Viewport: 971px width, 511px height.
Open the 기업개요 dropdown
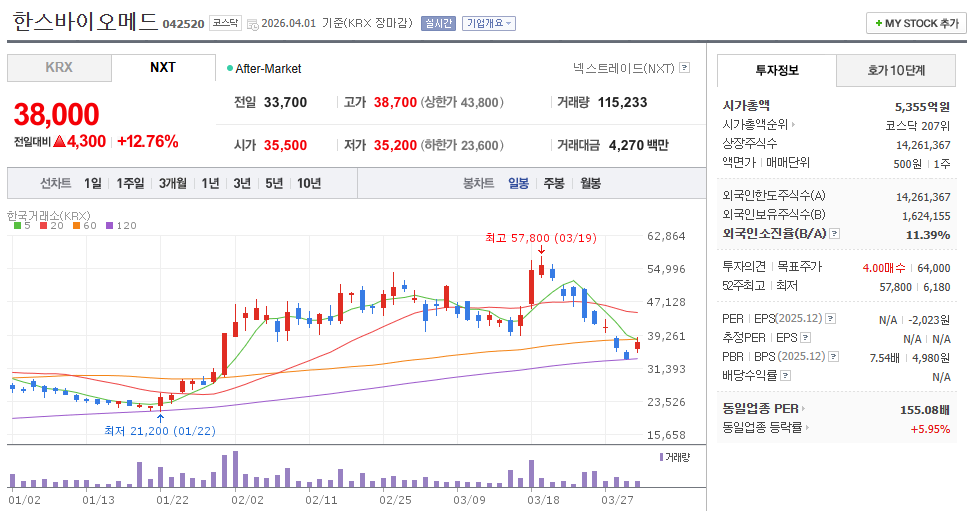(x=489, y=24)
